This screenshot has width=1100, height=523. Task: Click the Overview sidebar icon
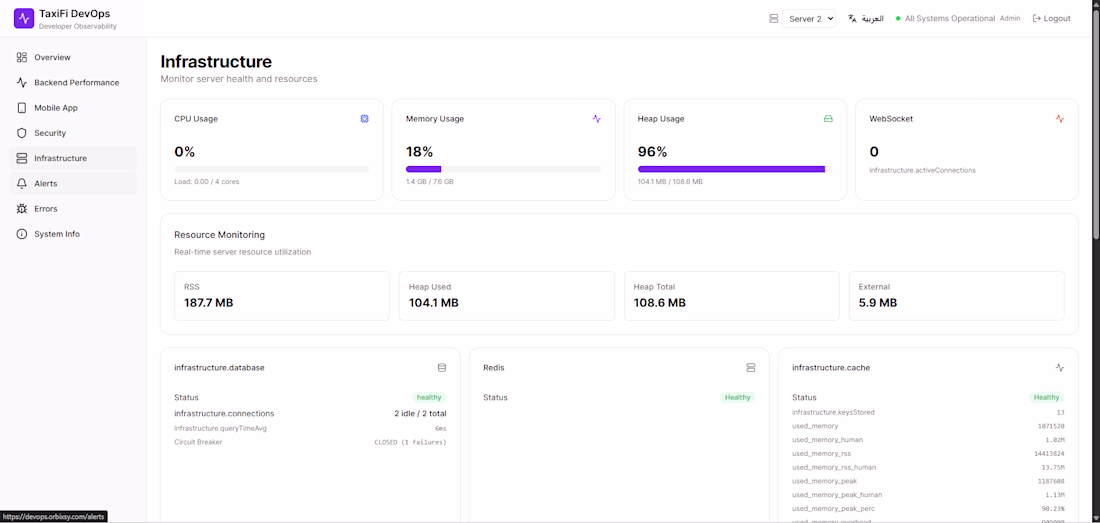(22, 57)
